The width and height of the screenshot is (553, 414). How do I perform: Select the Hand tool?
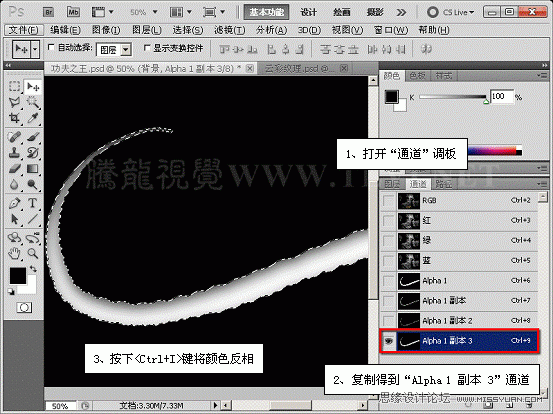pyautogui.click(x=14, y=253)
